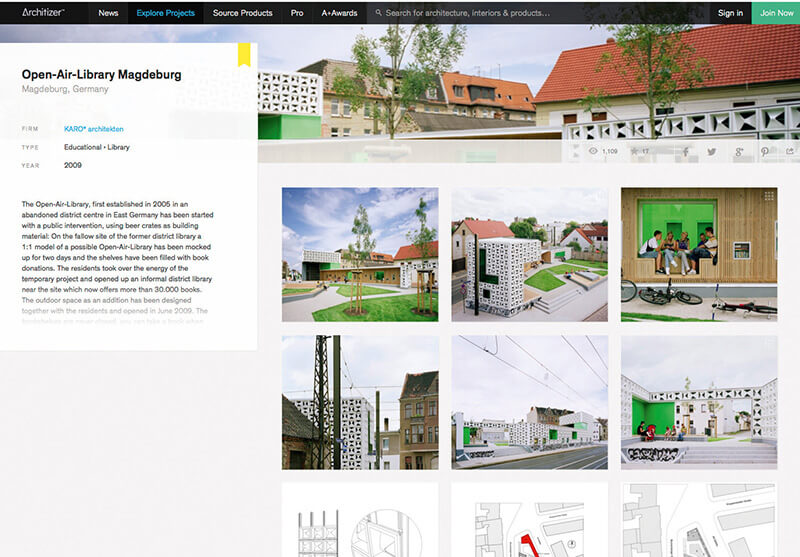Open photo of library with lawn and trees
This screenshot has height=557, width=800.
pos(360,255)
